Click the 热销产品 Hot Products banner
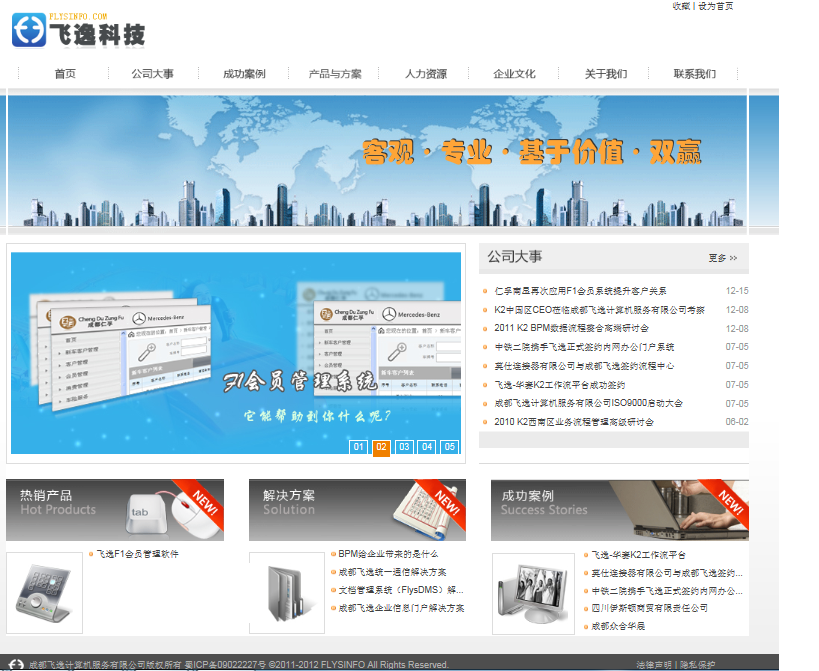819x671 pixels. point(115,510)
